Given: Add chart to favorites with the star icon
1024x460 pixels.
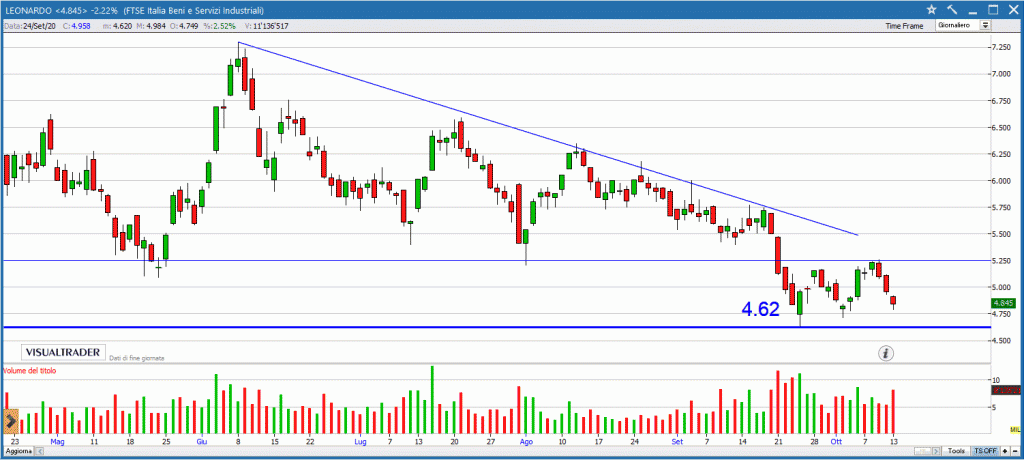Looking at the screenshot, I should [x=932, y=9].
